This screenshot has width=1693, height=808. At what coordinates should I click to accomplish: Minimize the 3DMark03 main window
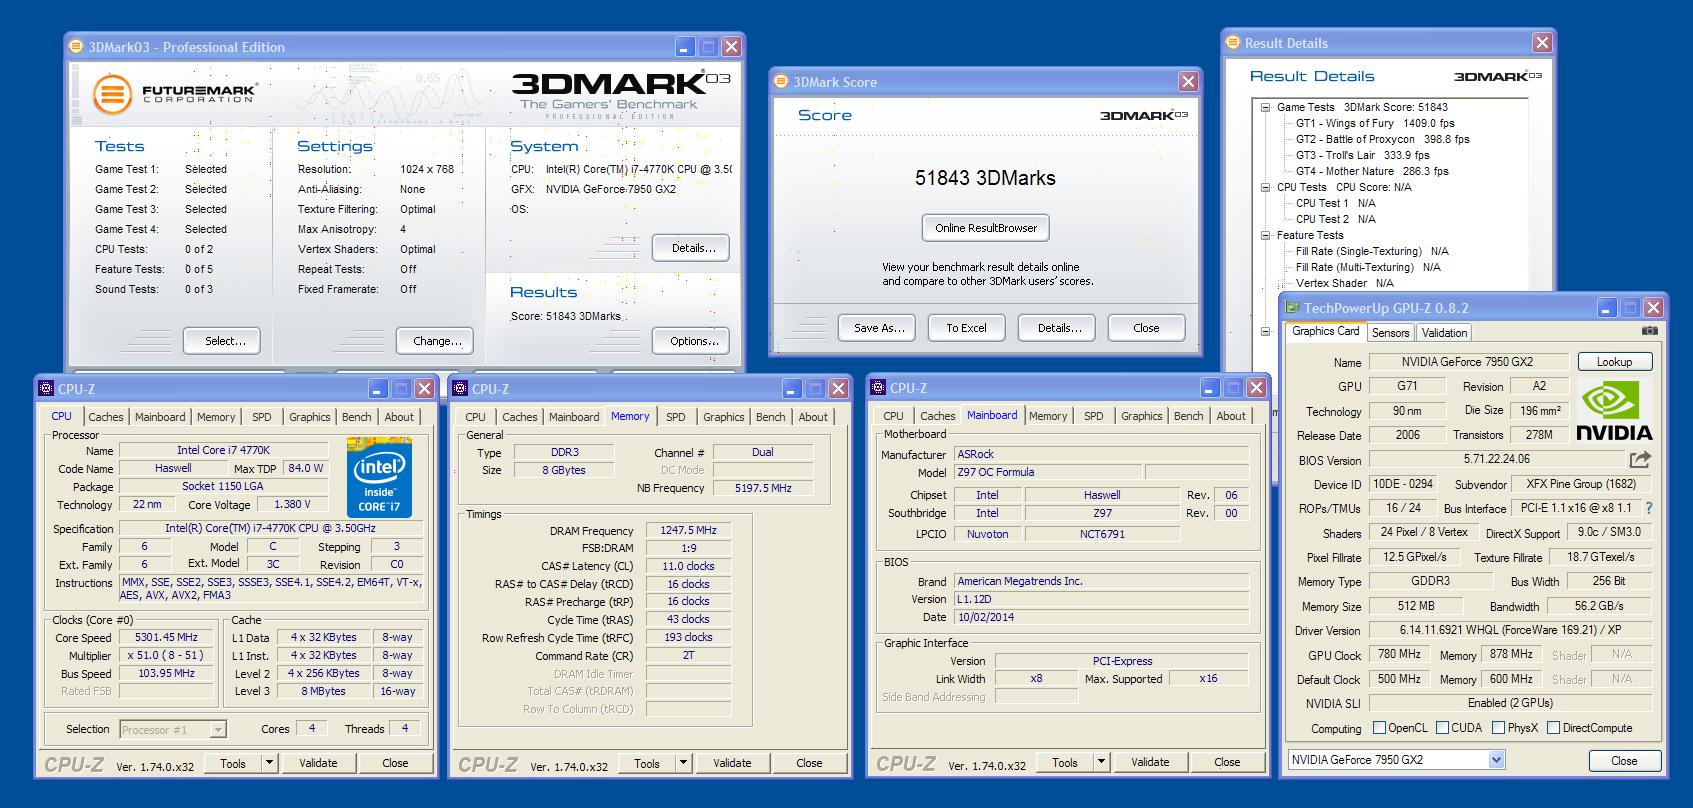(x=685, y=47)
